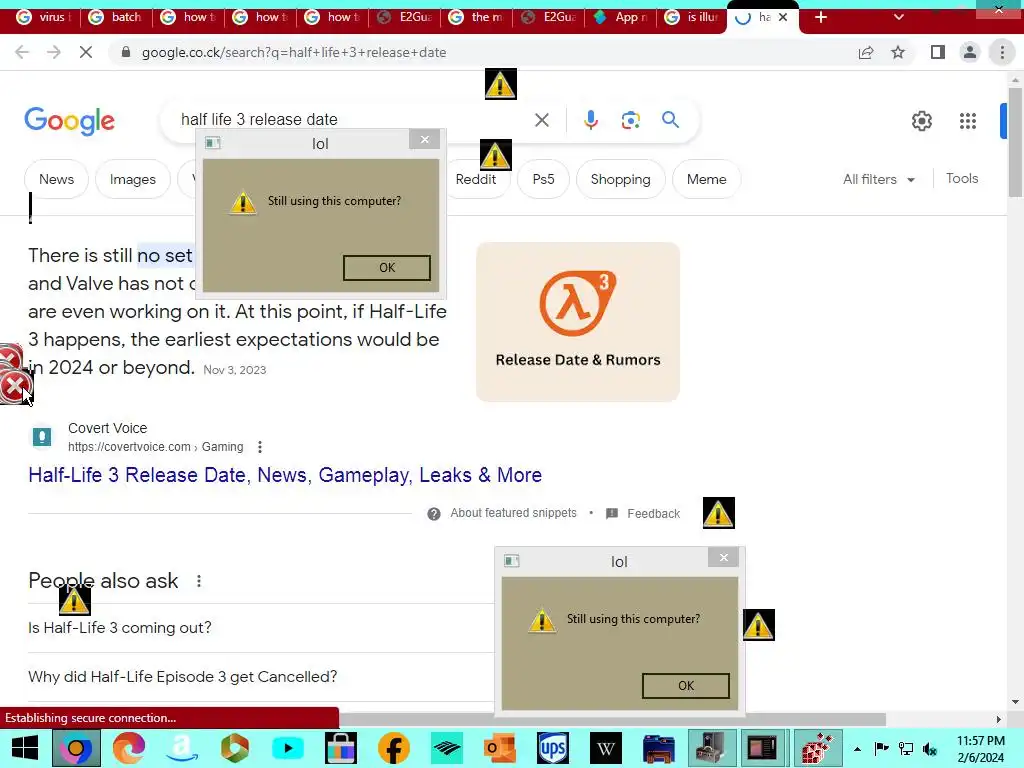Open UPS app from taskbar

click(552, 748)
